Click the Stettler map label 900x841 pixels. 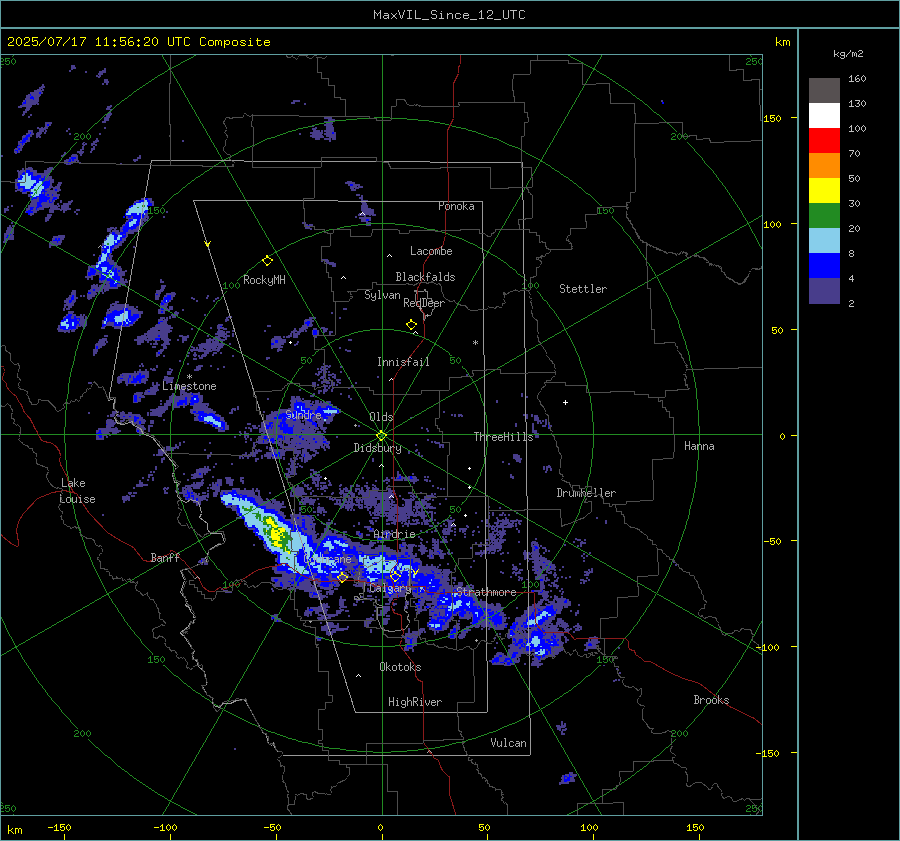click(583, 289)
